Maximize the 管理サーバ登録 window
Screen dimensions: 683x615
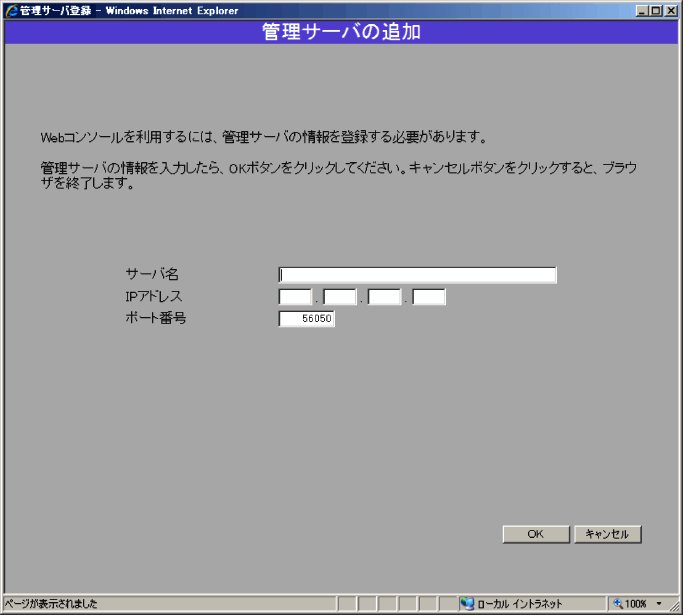656,11
